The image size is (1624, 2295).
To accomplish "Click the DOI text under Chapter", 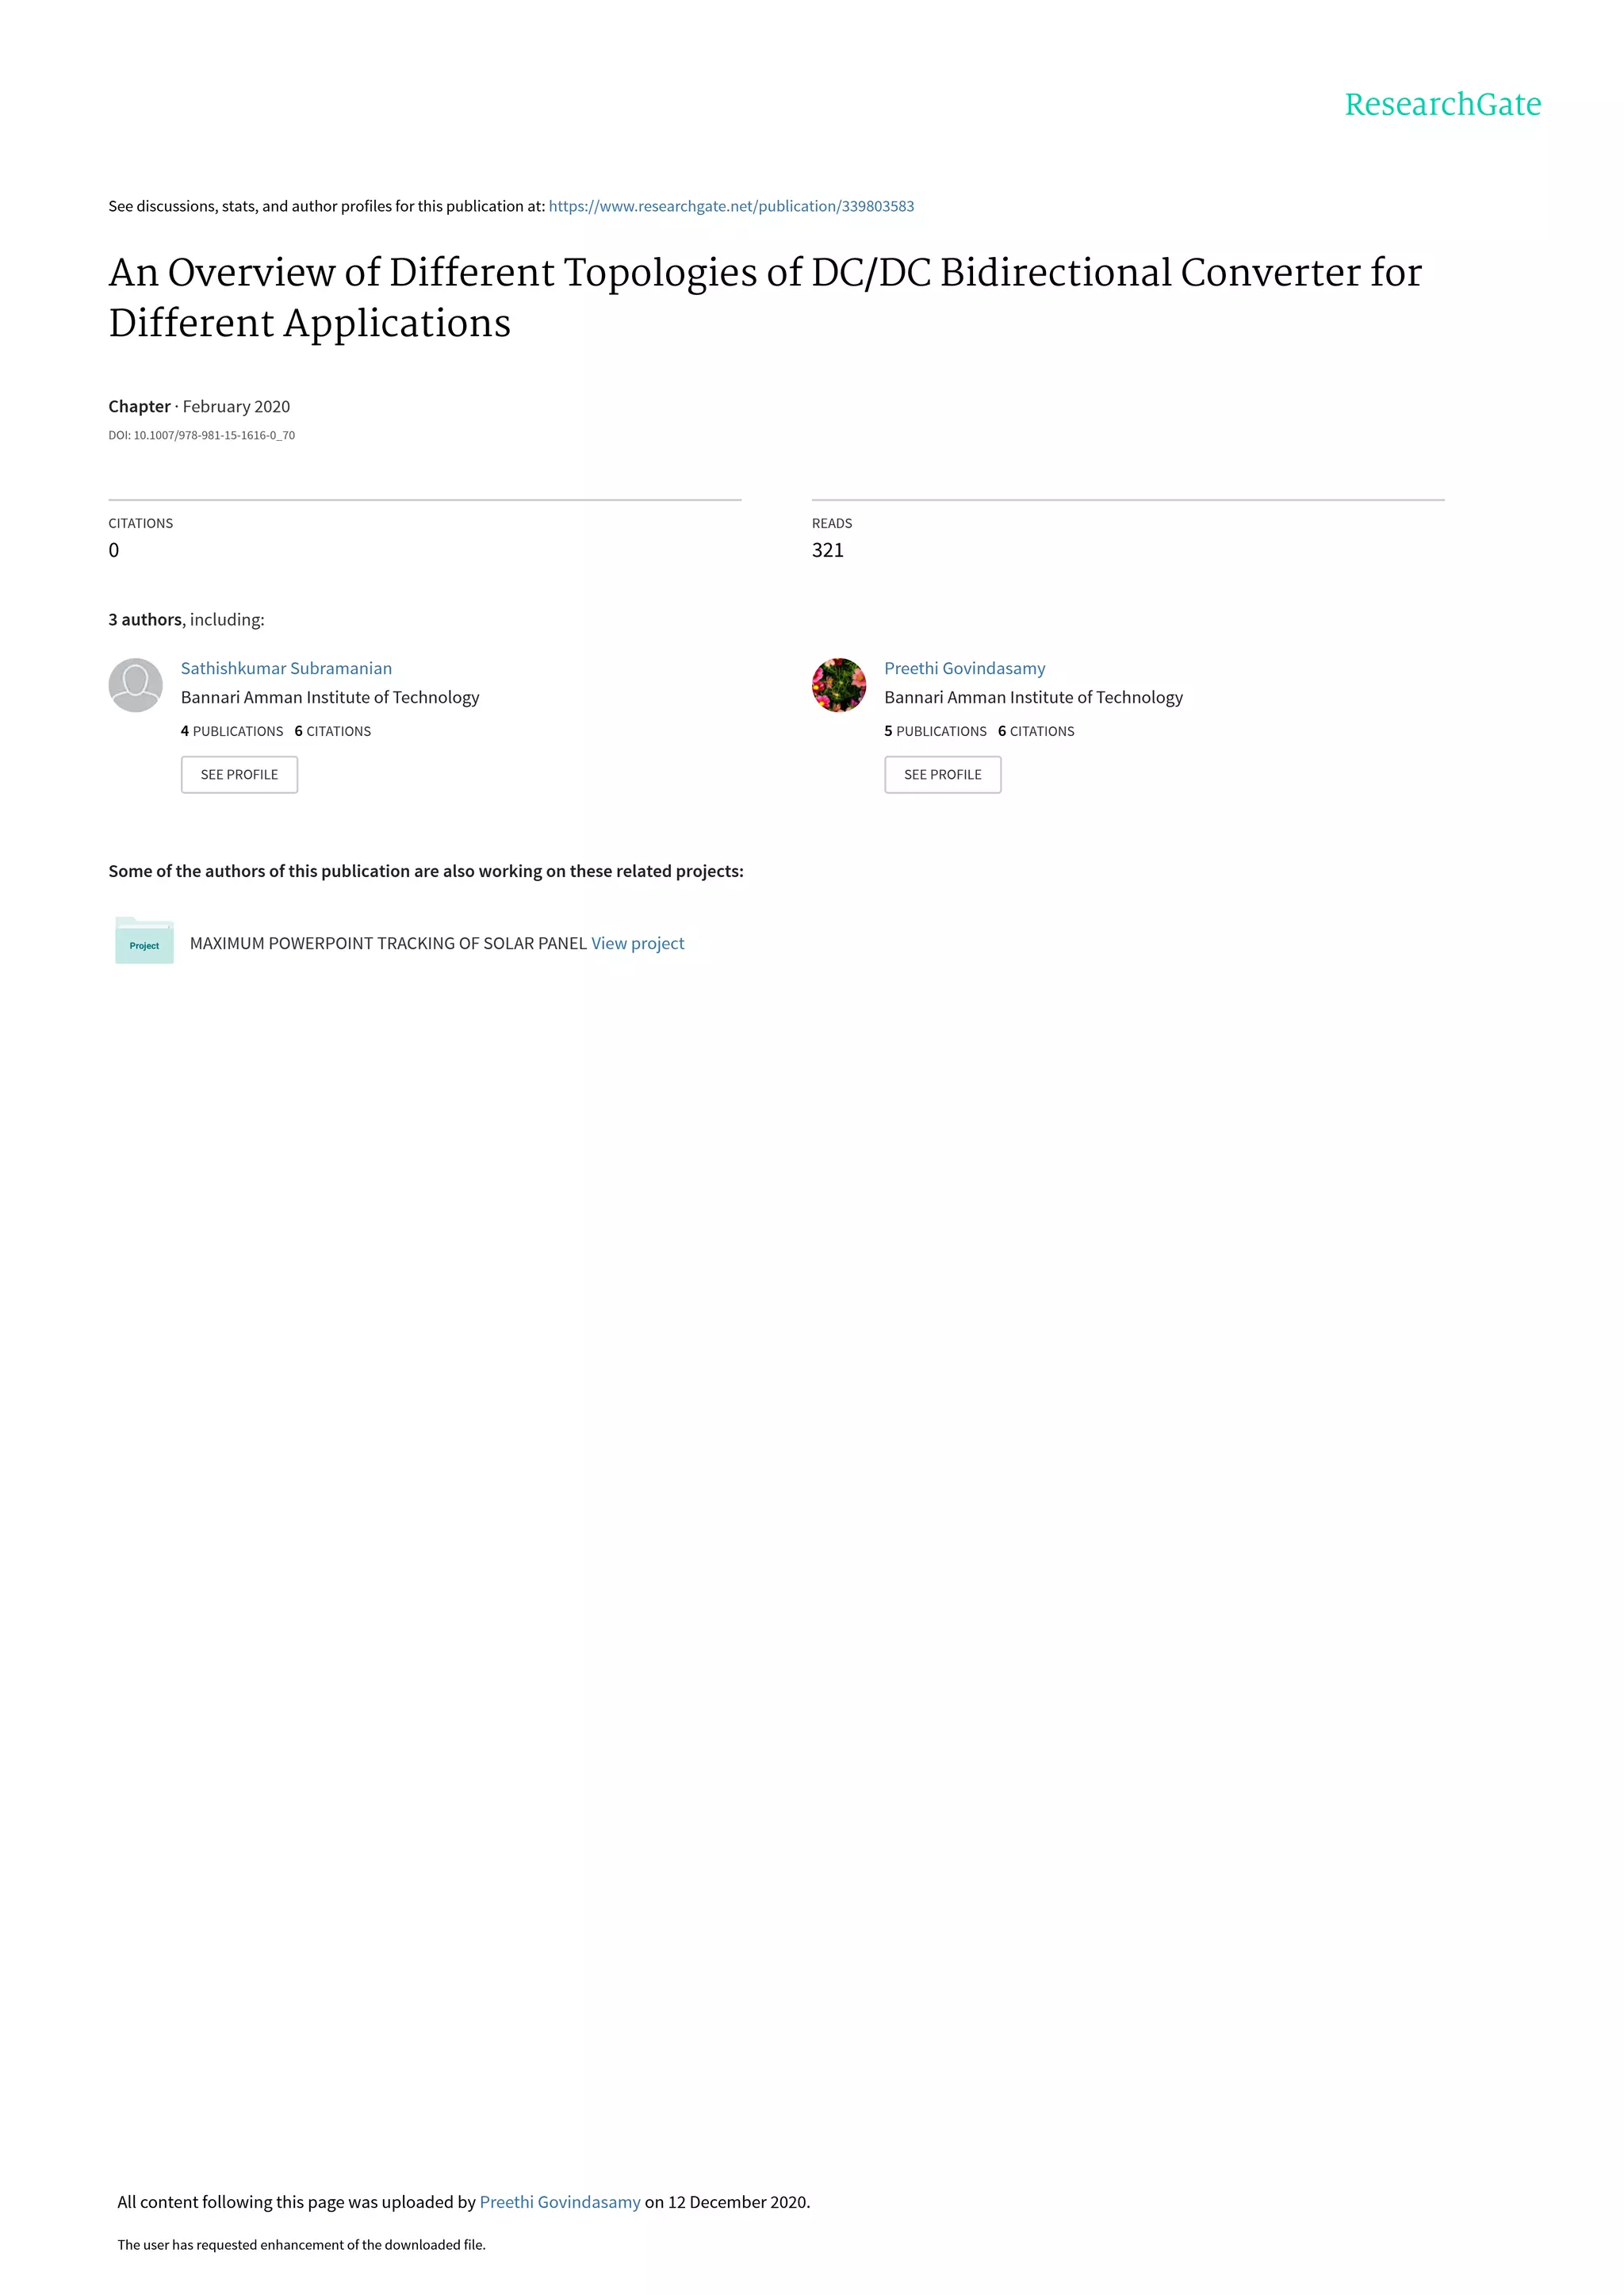I will [201, 435].
